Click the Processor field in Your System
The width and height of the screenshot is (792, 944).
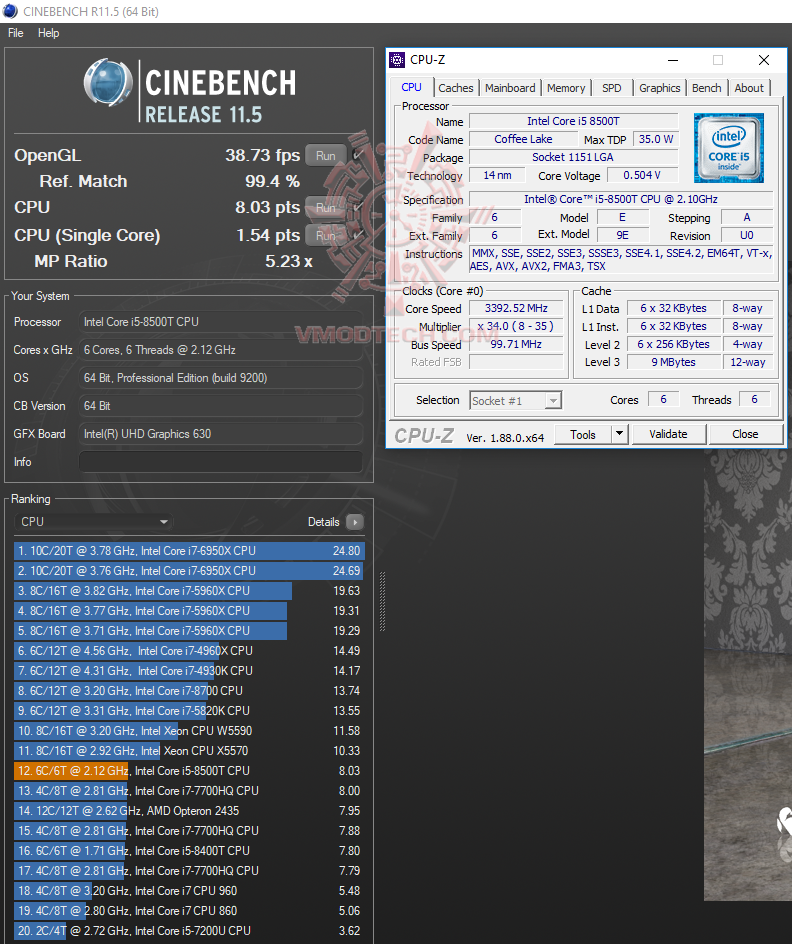(220, 322)
